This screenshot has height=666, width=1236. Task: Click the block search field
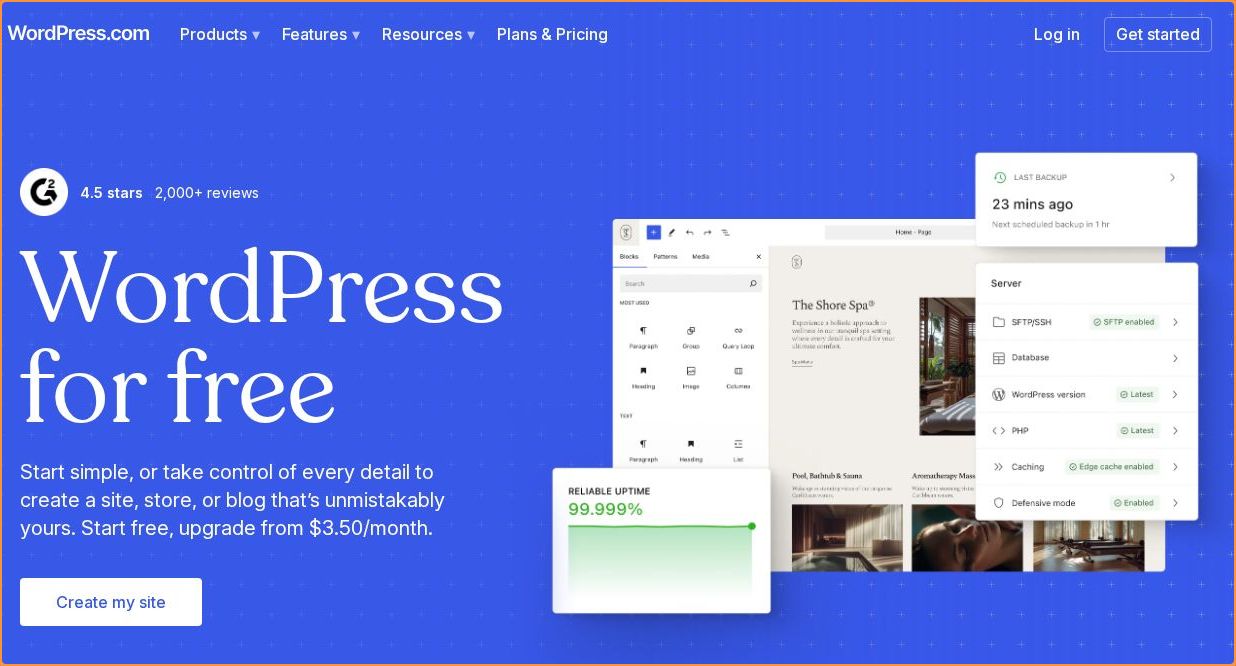coord(689,283)
